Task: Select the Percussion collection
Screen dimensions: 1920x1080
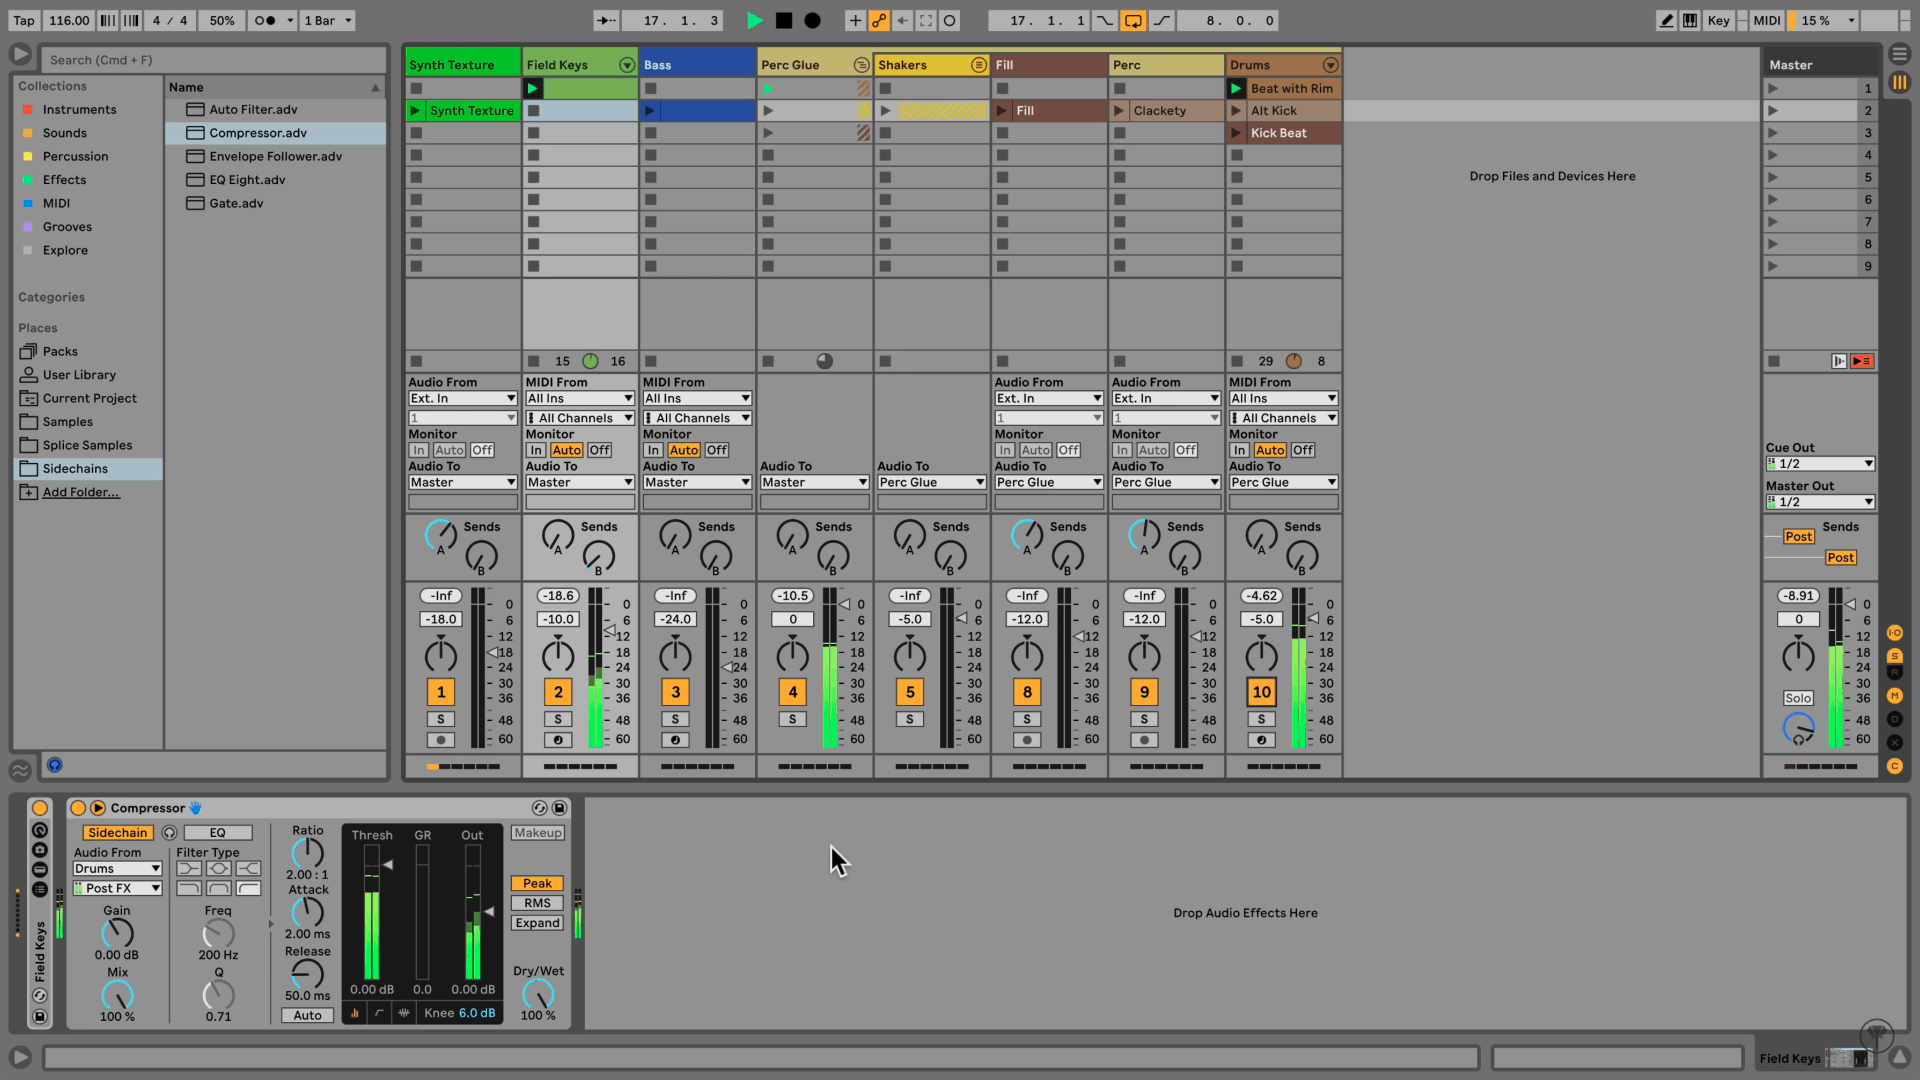Action: click(75, 157)
